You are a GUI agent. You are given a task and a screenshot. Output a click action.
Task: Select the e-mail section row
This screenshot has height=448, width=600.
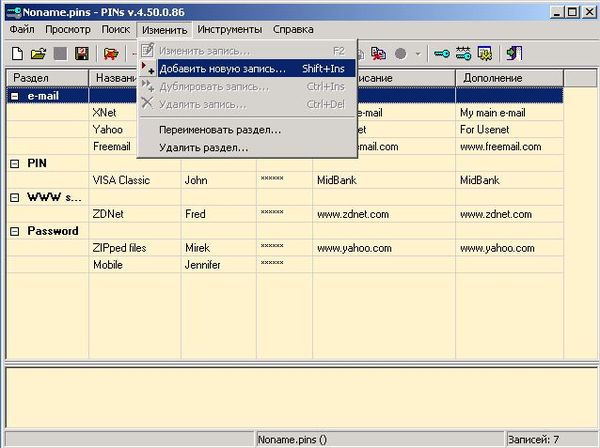coord(285,96)
